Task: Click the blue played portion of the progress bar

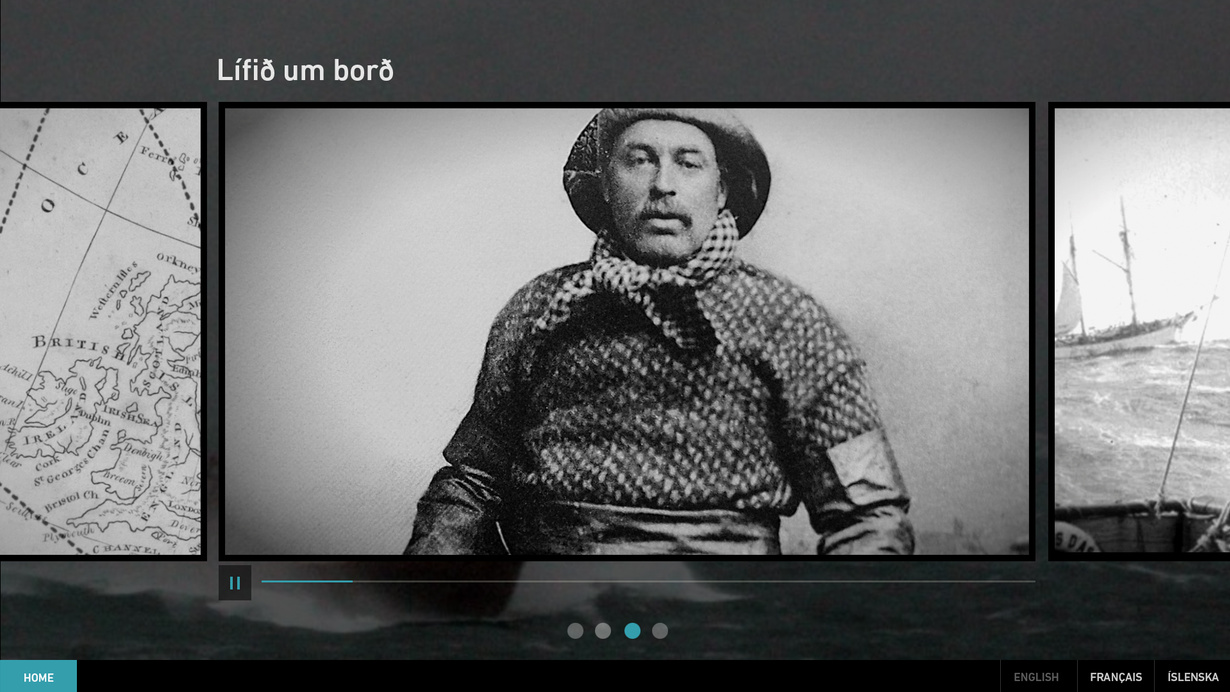Action: point(306,581)
